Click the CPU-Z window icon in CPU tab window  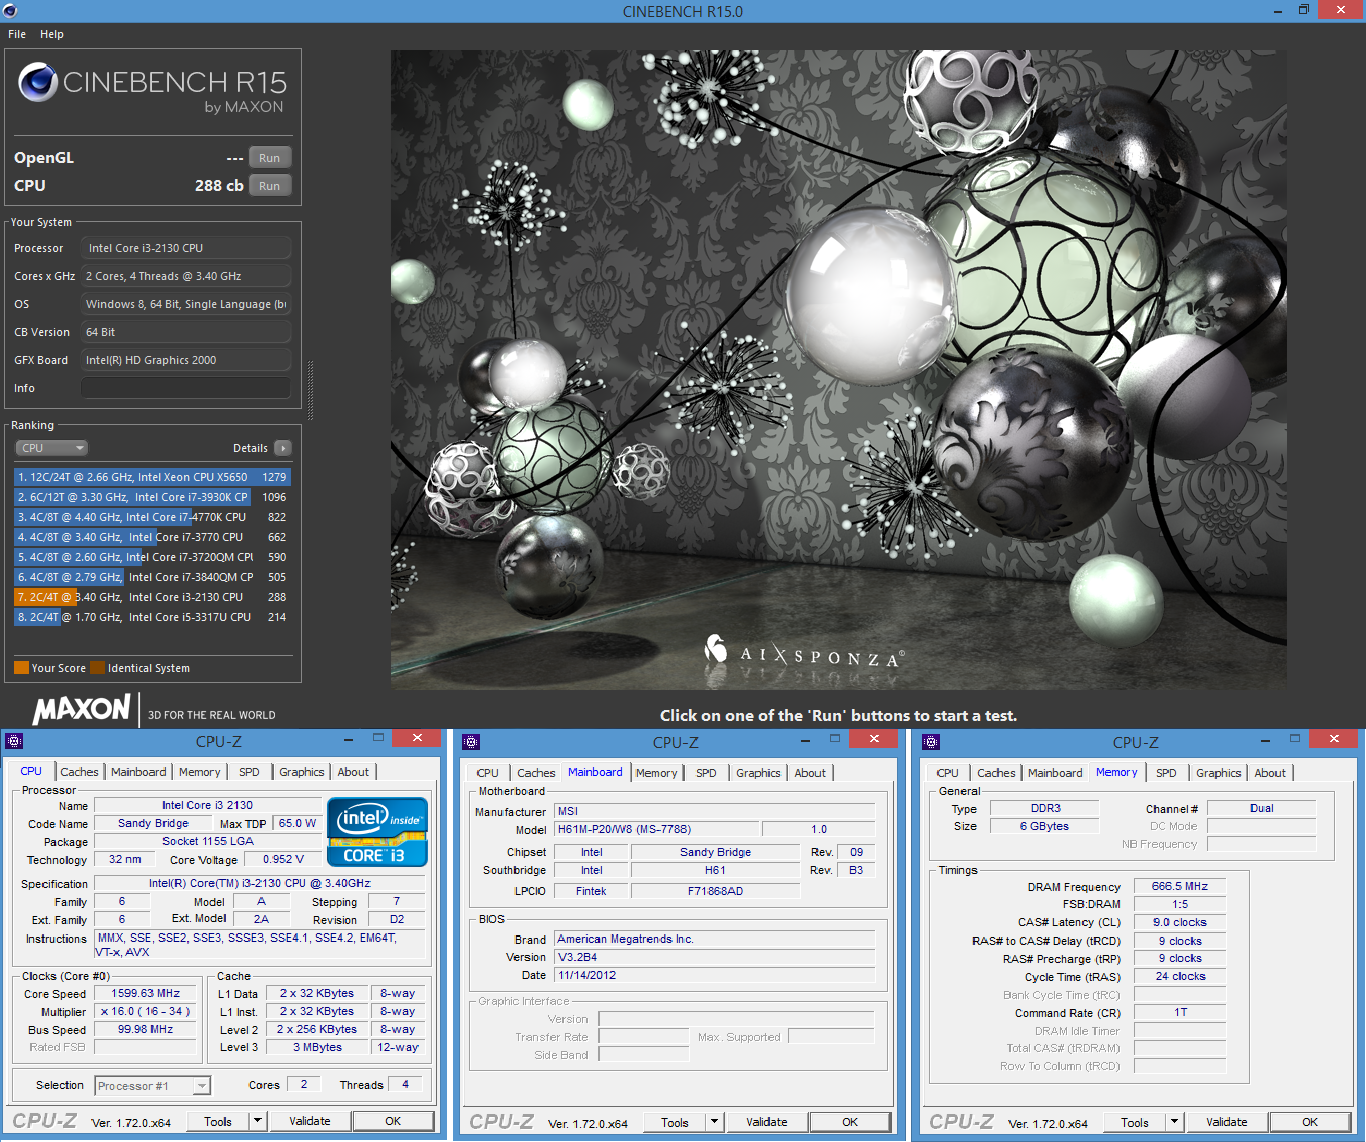(x=14, y=741)
